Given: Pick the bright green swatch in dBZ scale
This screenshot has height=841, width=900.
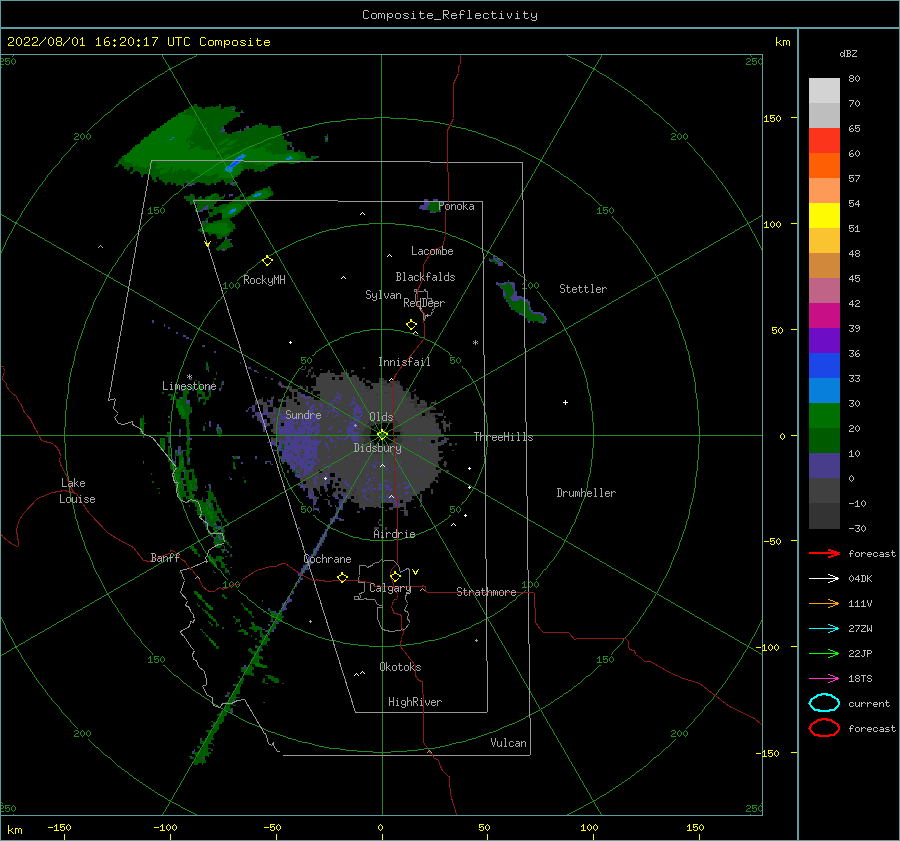Looking at the screenshot, I should coord(824,416).
